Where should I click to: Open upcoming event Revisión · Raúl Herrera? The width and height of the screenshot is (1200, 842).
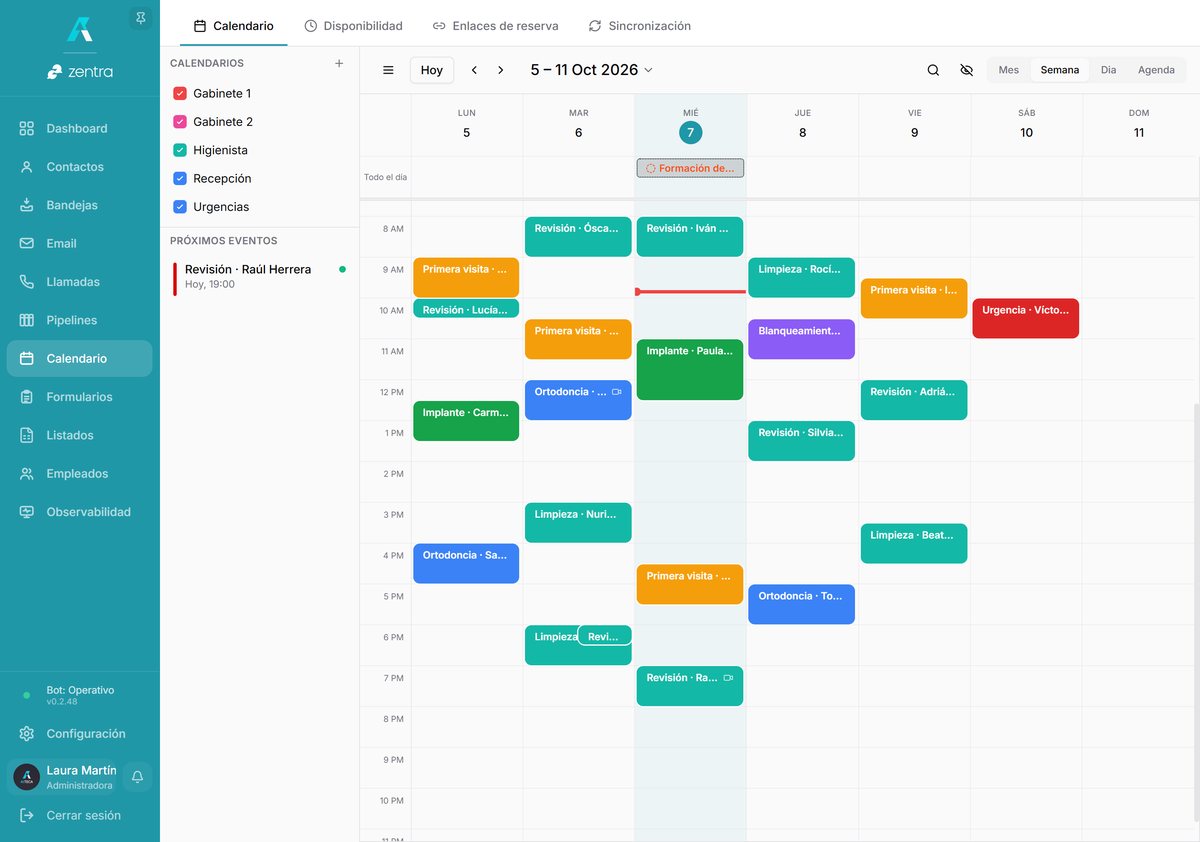pyautogui.click(x=259, y=278)
